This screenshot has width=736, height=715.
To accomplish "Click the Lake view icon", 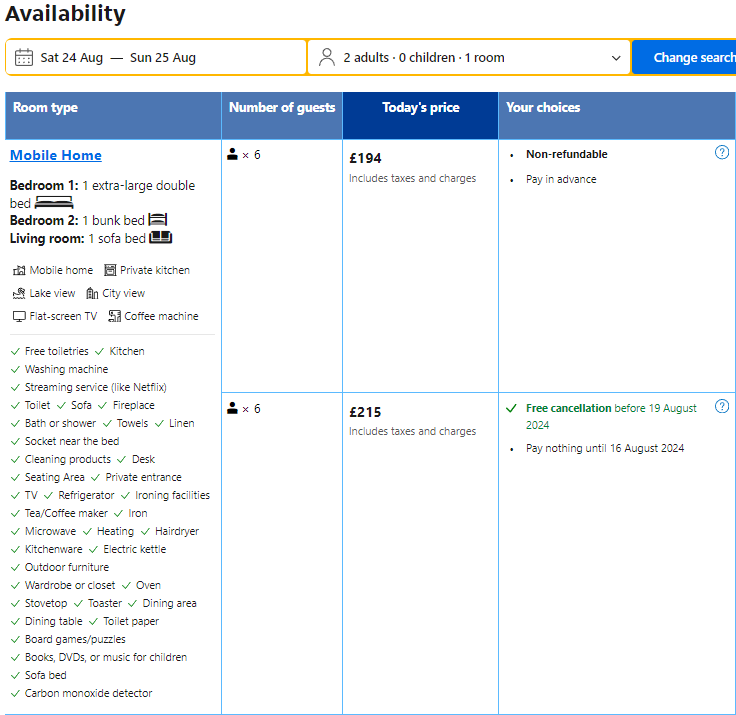I will tap(19, 293).
